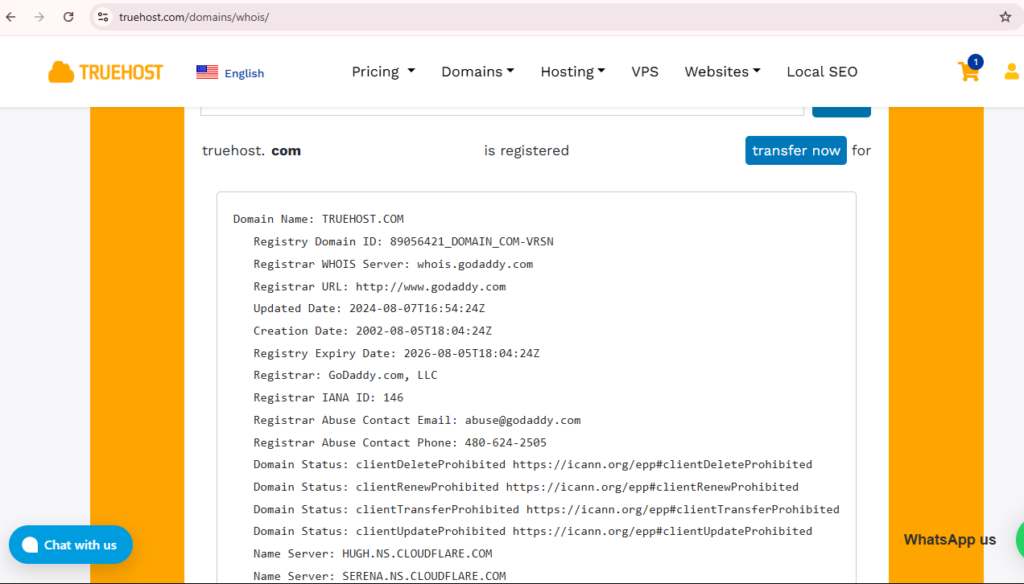The image size is (1024, 584).
Task: Click the browser forward arrow
Action: click(x=38, y=17)
